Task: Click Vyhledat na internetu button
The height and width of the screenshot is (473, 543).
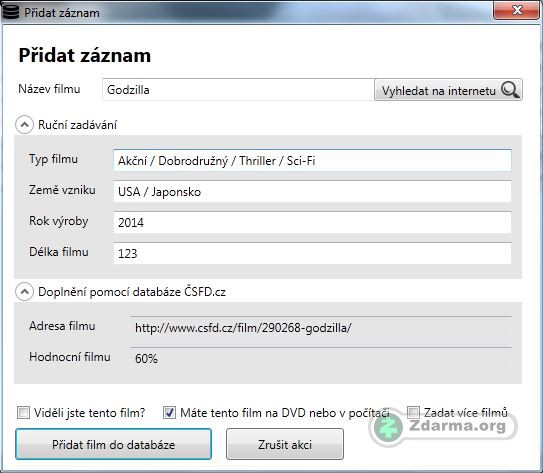Action: [448, 90]
